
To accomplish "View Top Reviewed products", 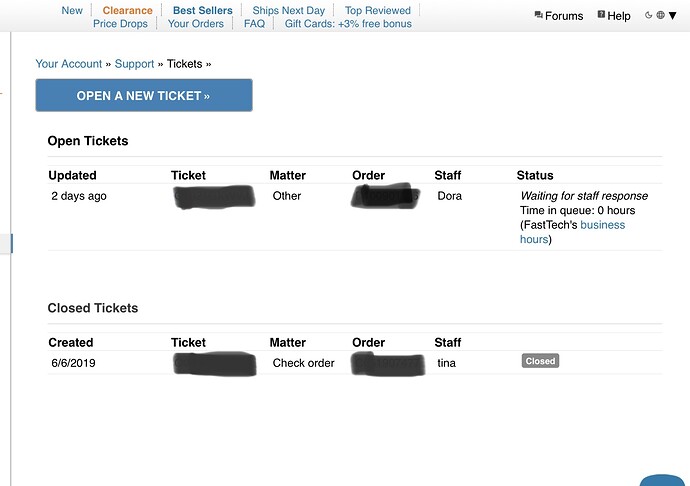I will (378, 10).
